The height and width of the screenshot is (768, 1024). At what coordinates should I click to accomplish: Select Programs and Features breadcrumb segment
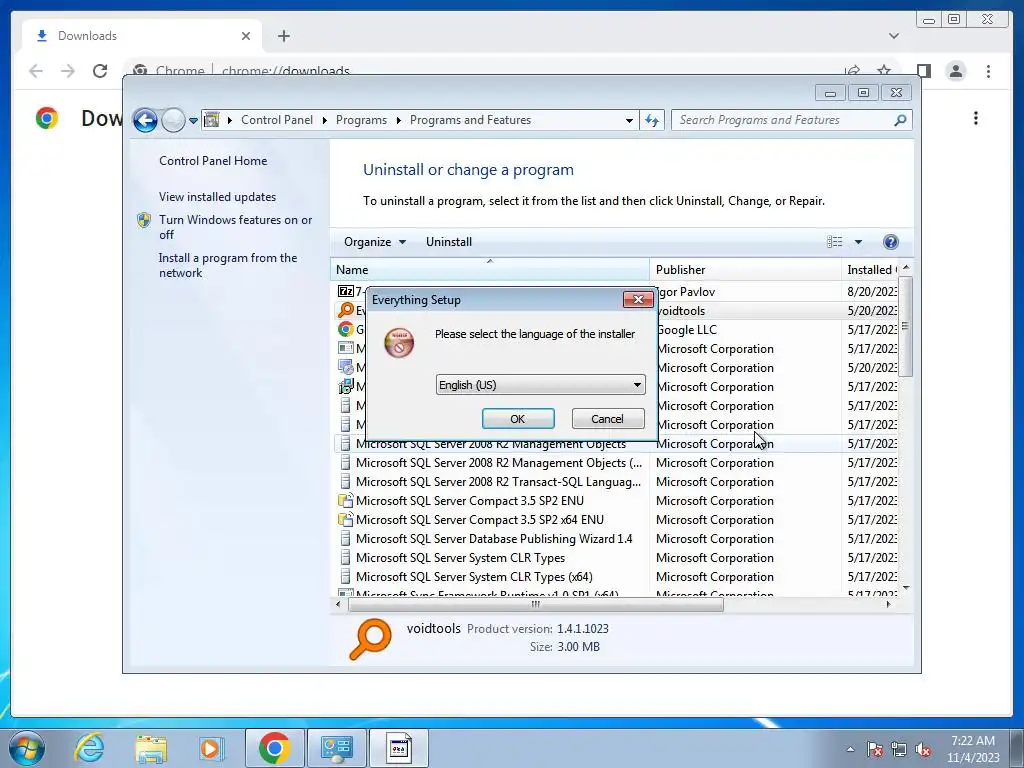[x=470, y=120]
